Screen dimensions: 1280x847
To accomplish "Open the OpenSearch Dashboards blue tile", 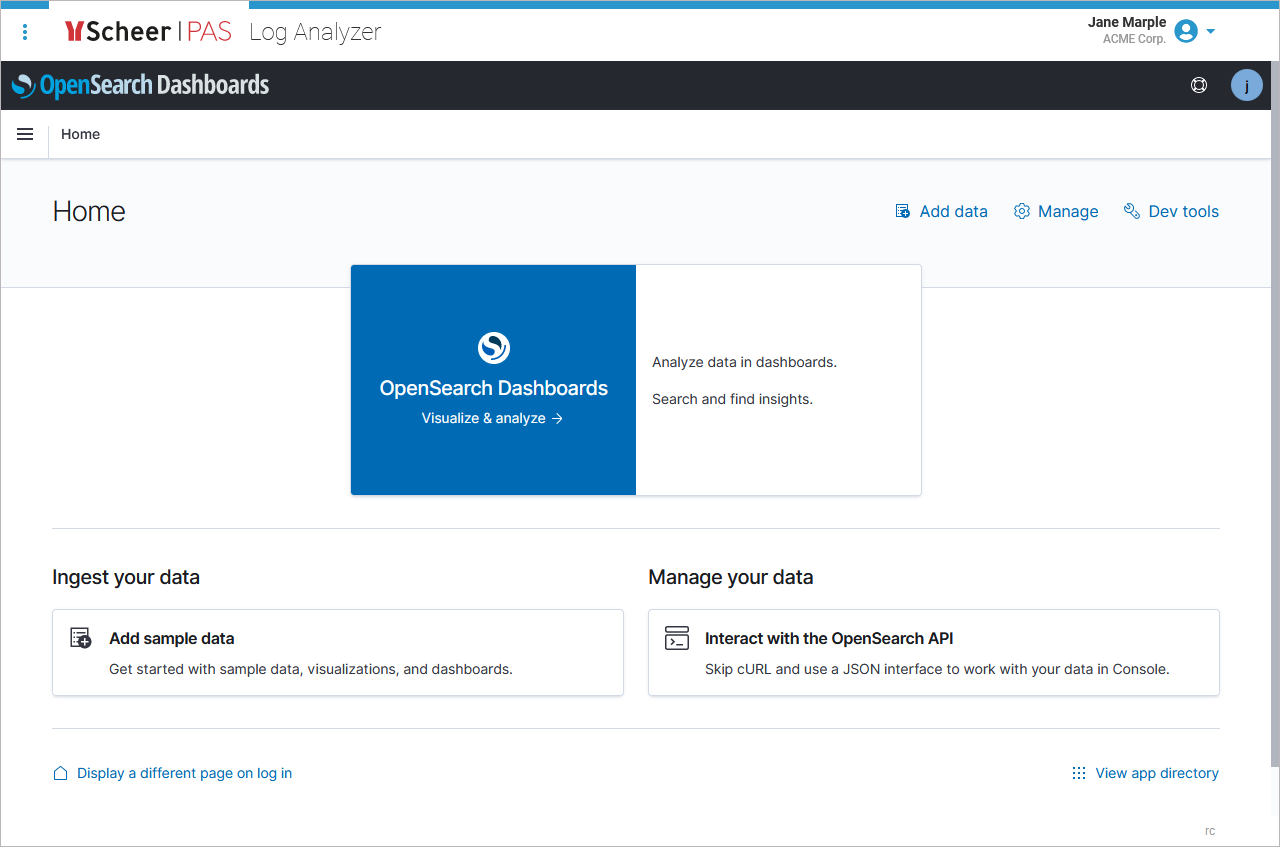I will pyautogui.click(x=493, y=379).
